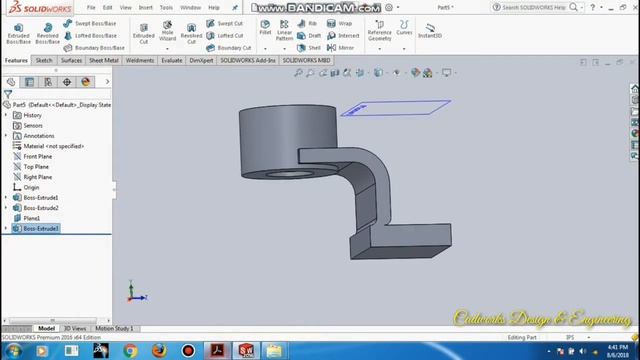Switch to 3D Views tab
This screenshot has width=640, height=360.
point(75,329)
